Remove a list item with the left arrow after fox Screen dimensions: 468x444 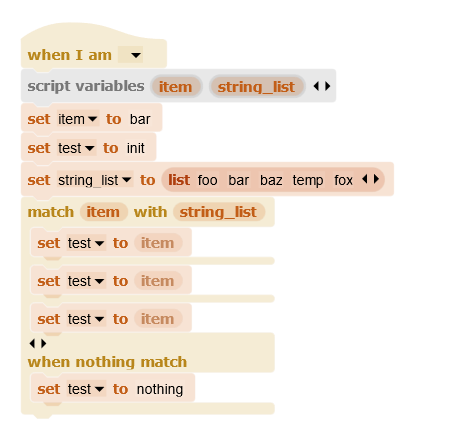coord(365,179)
